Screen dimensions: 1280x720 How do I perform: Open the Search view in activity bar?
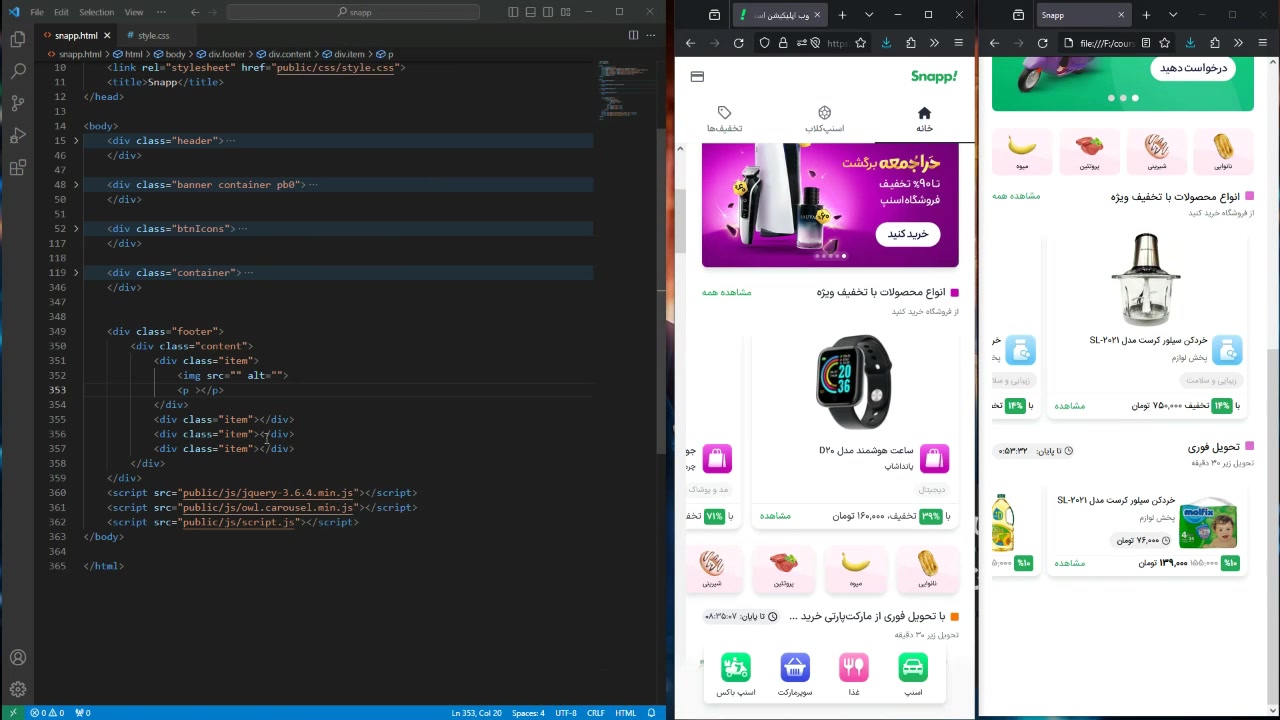point(18,71)
